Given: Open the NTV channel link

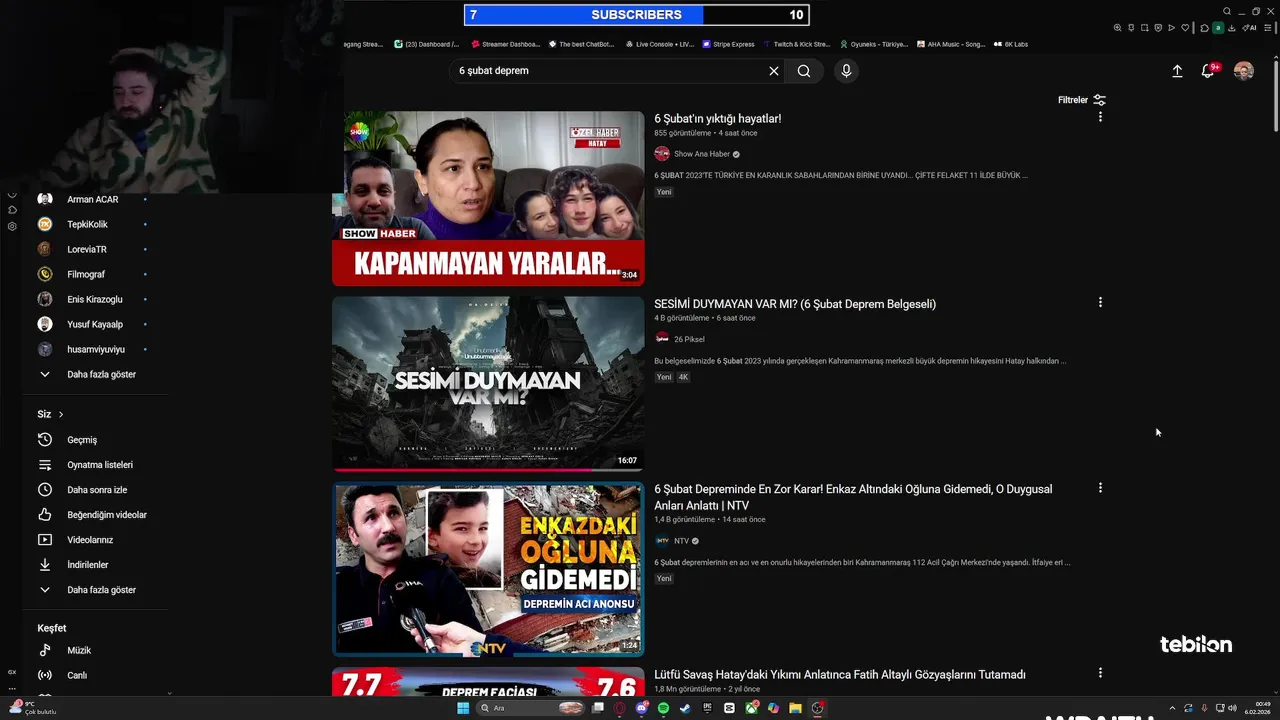Looking at the screenshot, I should click(x=681, y=541).
